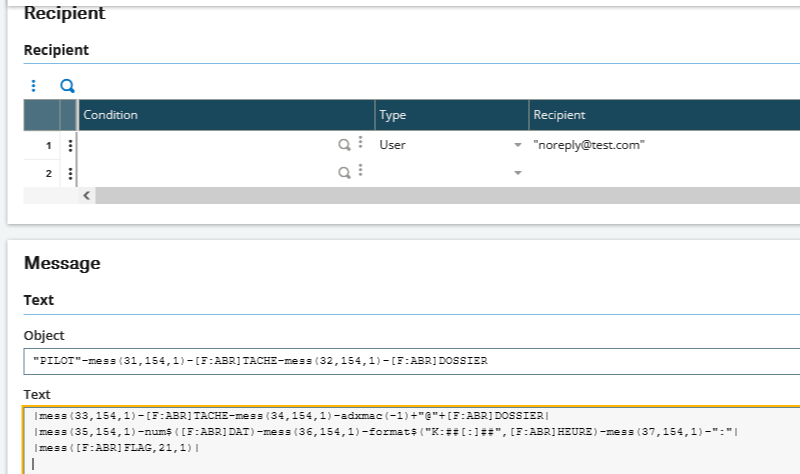The image size is (800, 474).
Task: Click the grid scrollbar left arrow
Action: (x=87, y=195)
